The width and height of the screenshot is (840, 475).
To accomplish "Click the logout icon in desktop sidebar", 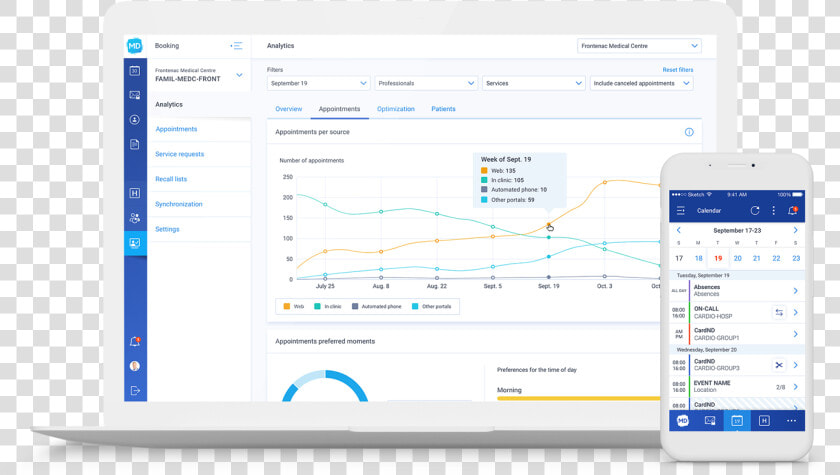I will 134,390.
